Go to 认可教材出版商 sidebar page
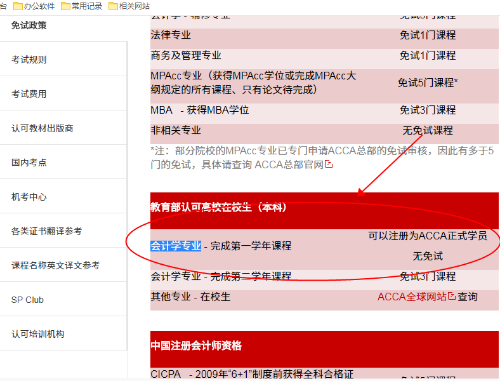The image size is (500, 381). 42,128
